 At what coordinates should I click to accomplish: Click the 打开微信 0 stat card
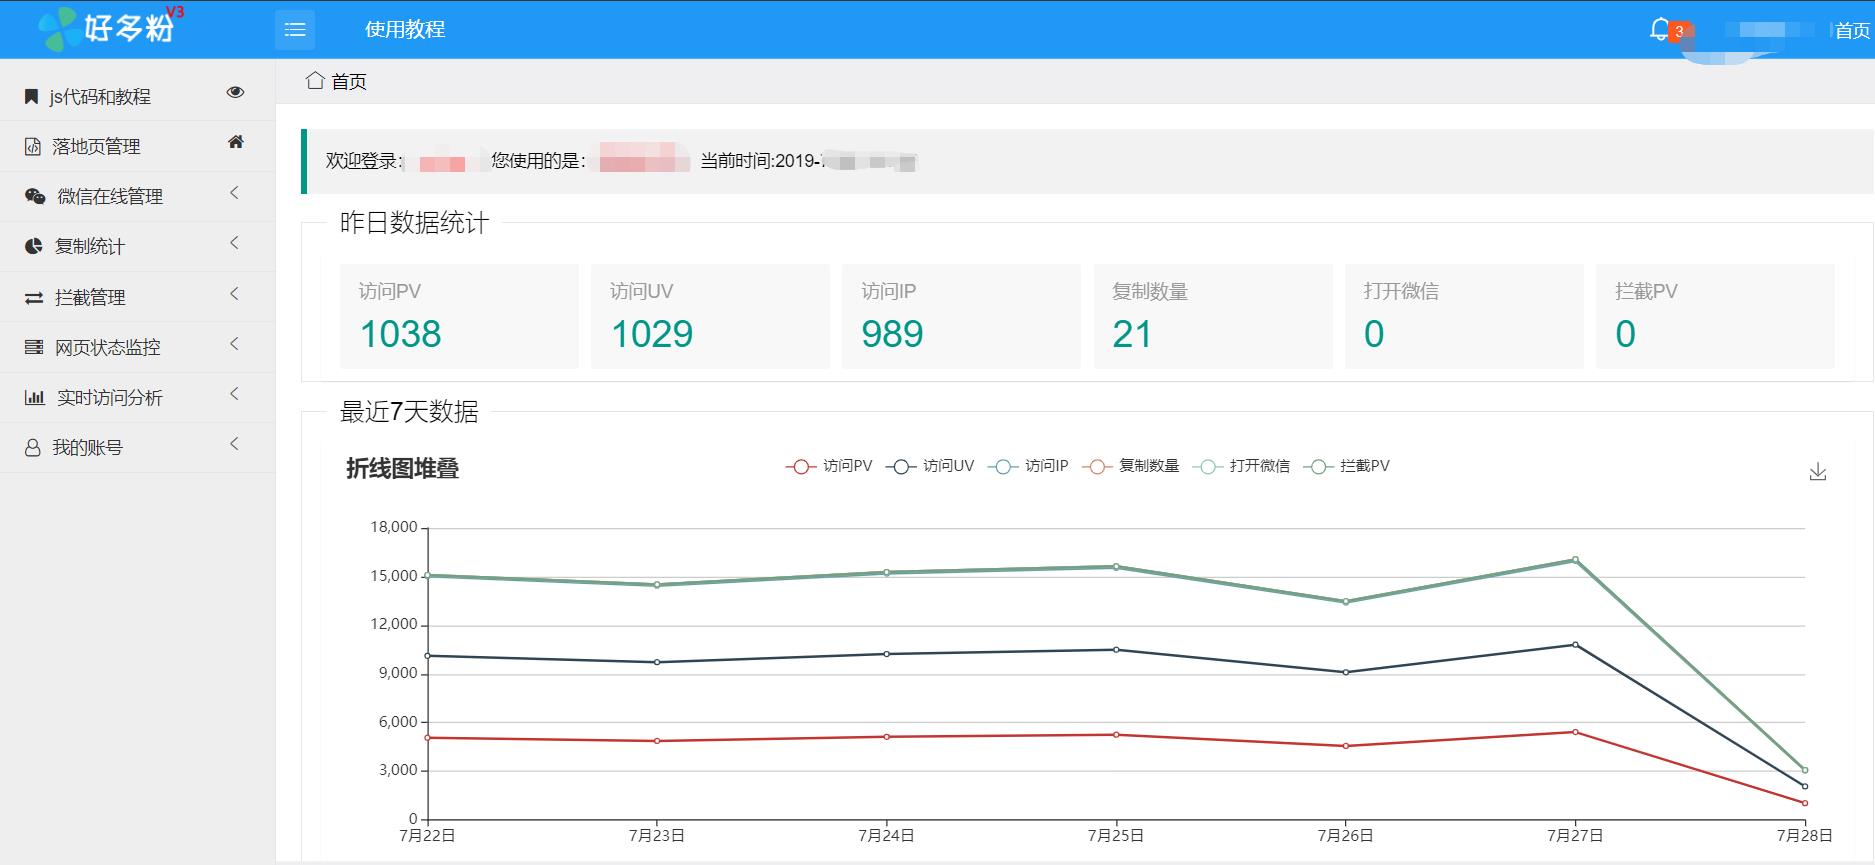pos(1464,316)
